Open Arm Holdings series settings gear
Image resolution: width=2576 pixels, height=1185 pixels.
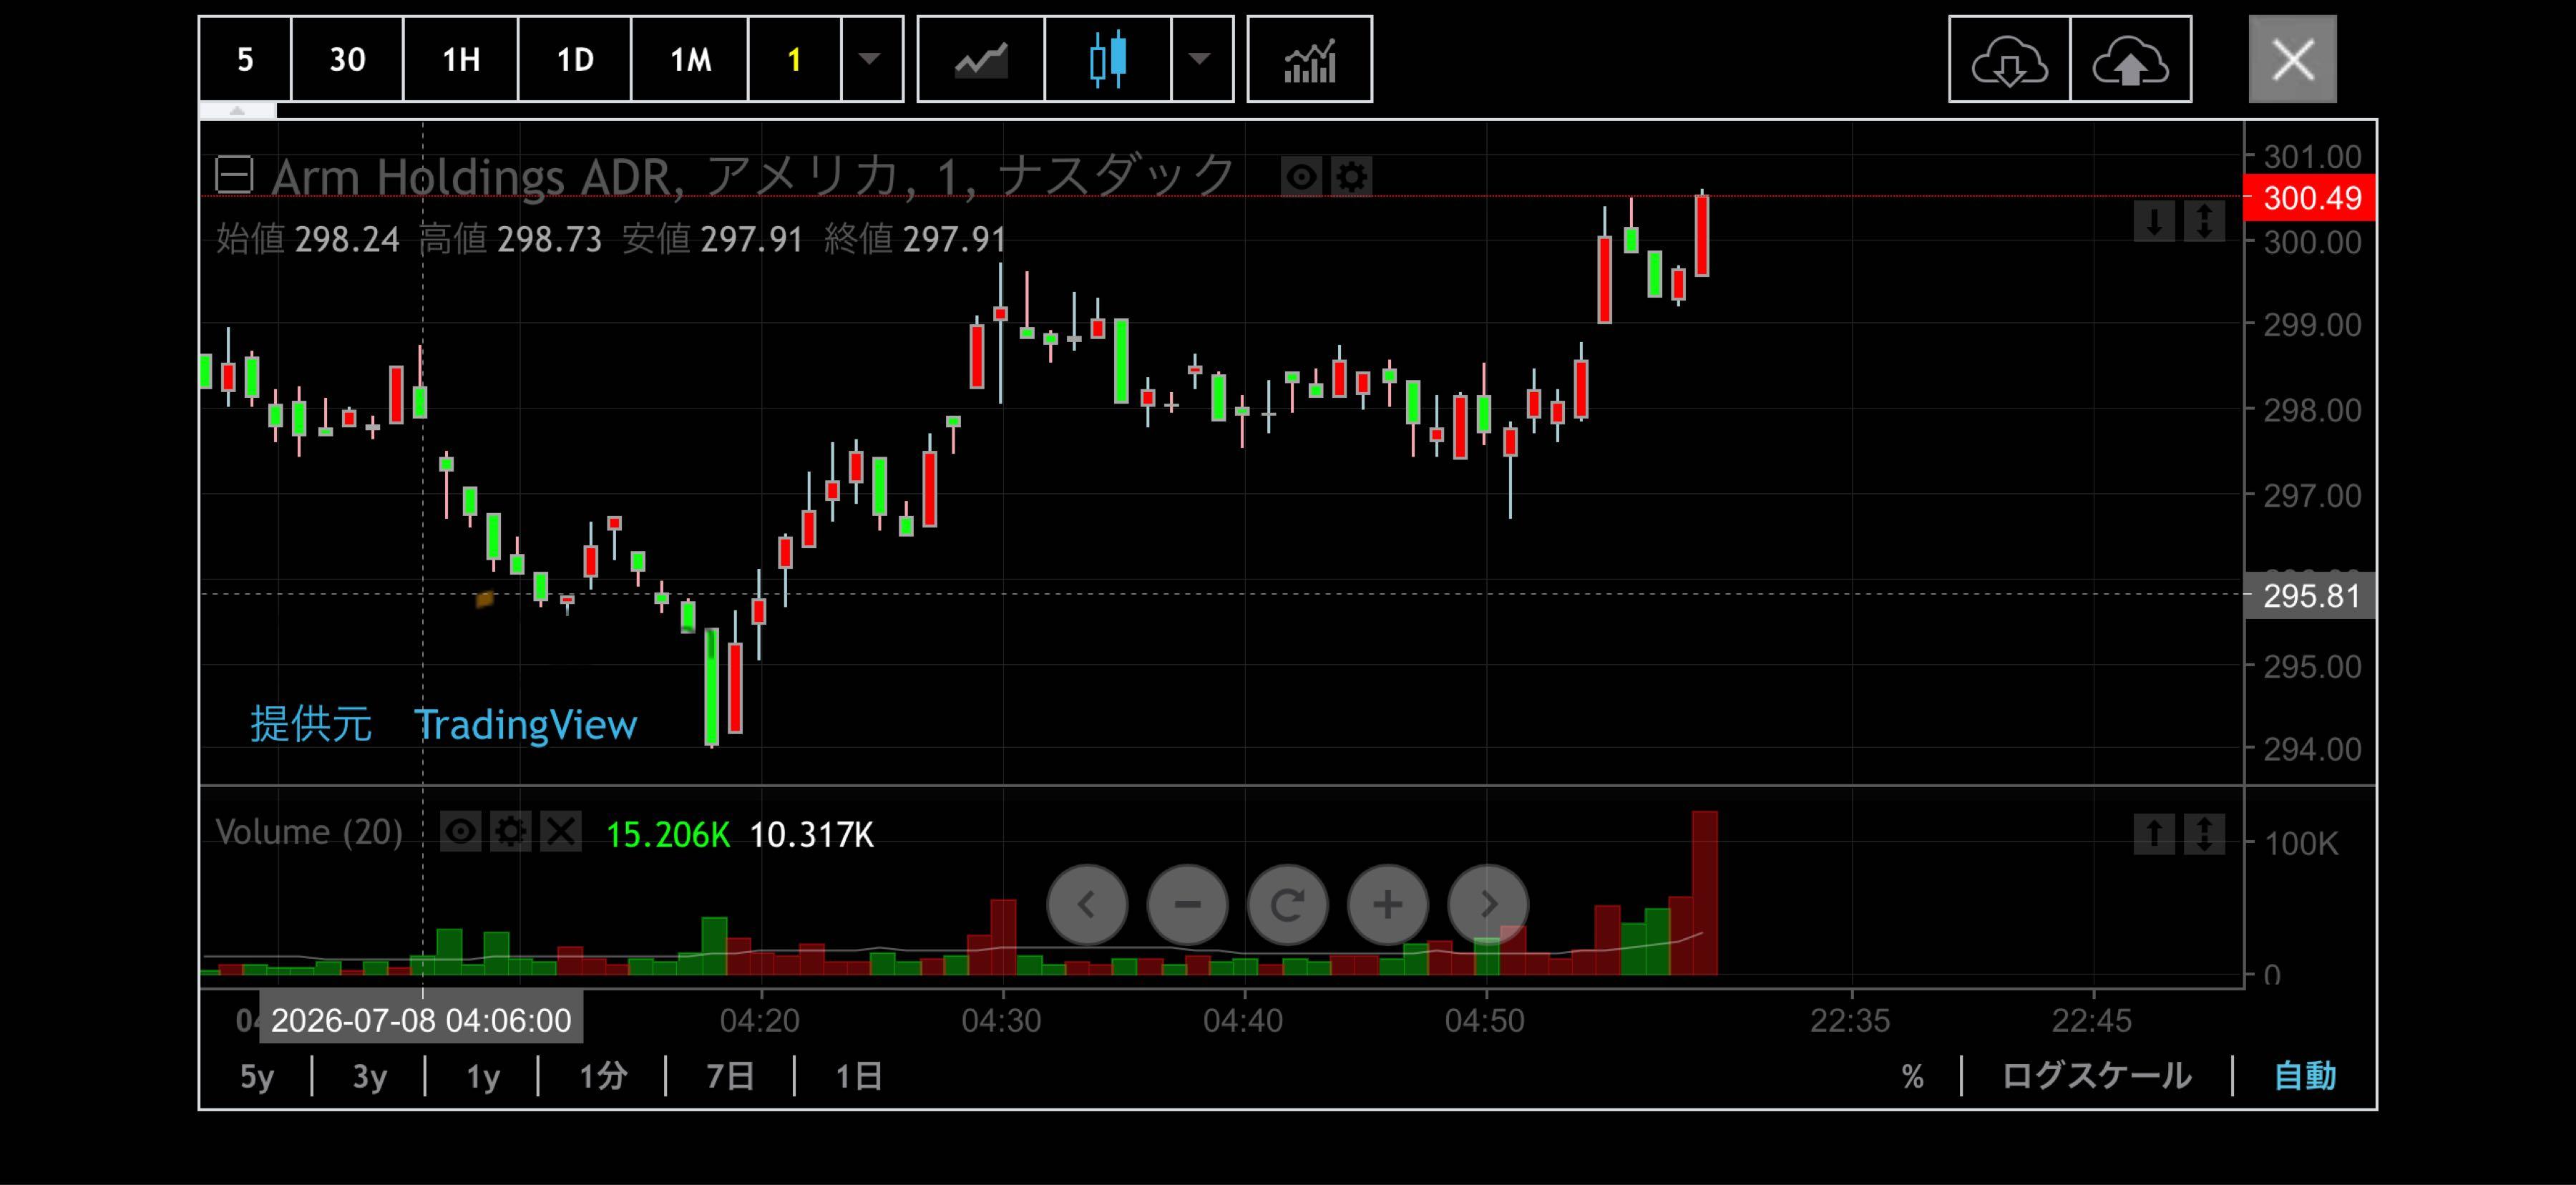[1351, 177]
